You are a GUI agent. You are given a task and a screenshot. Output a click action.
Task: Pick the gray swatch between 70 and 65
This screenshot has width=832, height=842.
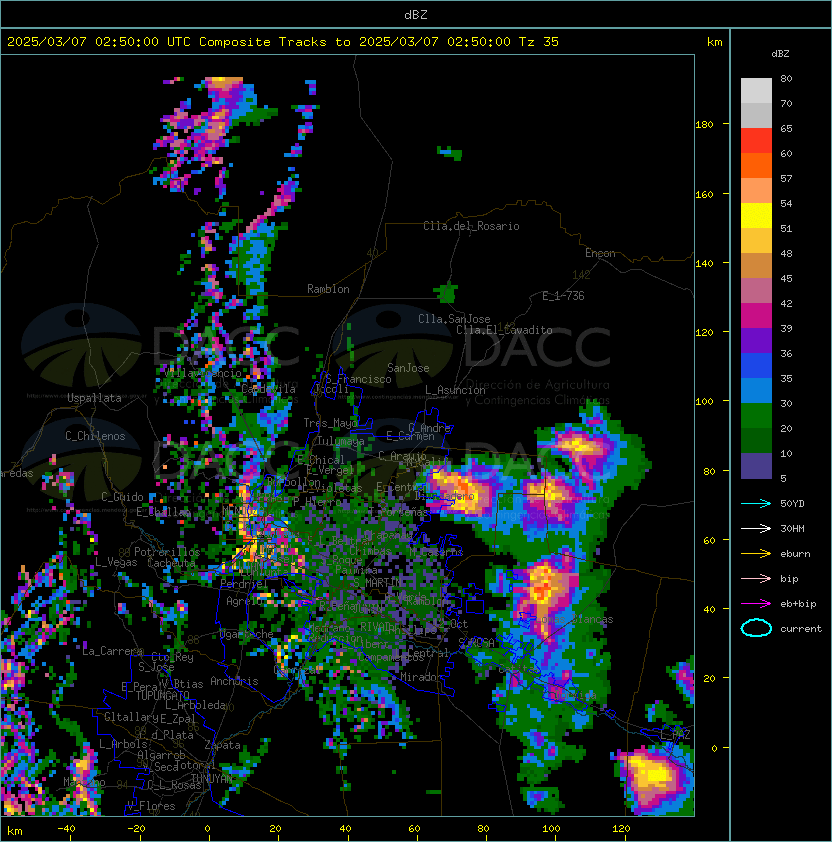(756, 115)
